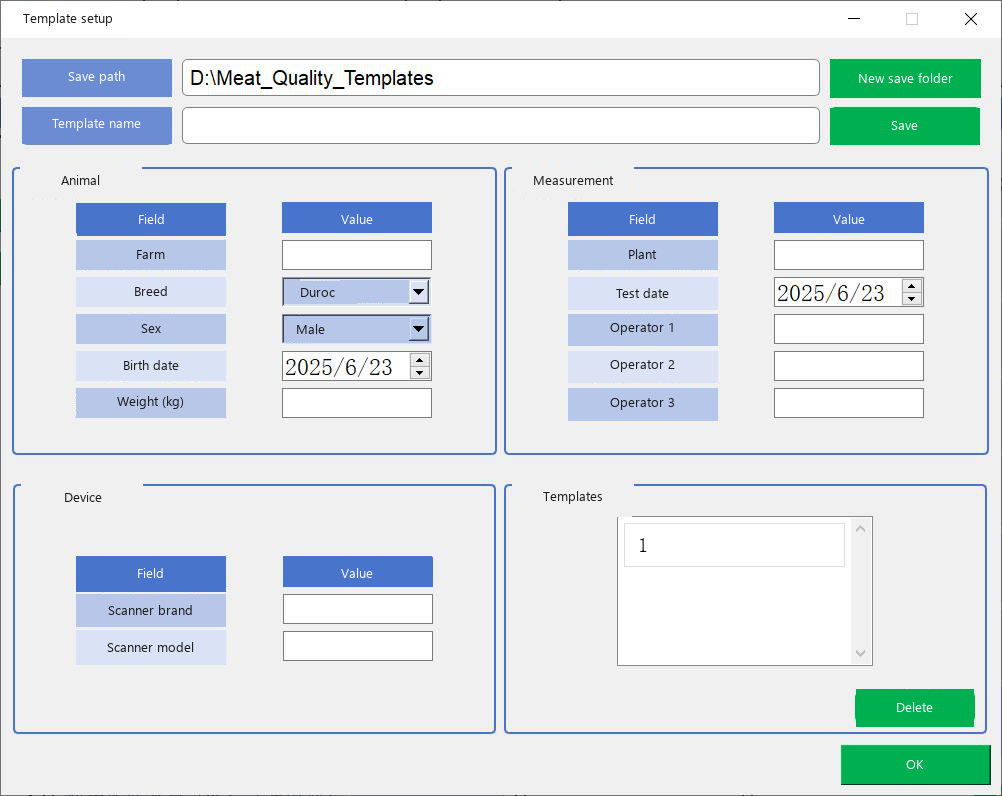Click the Scanner brand field label
The width and height of the screenshot is (1002, 796).
pos(151,610)
